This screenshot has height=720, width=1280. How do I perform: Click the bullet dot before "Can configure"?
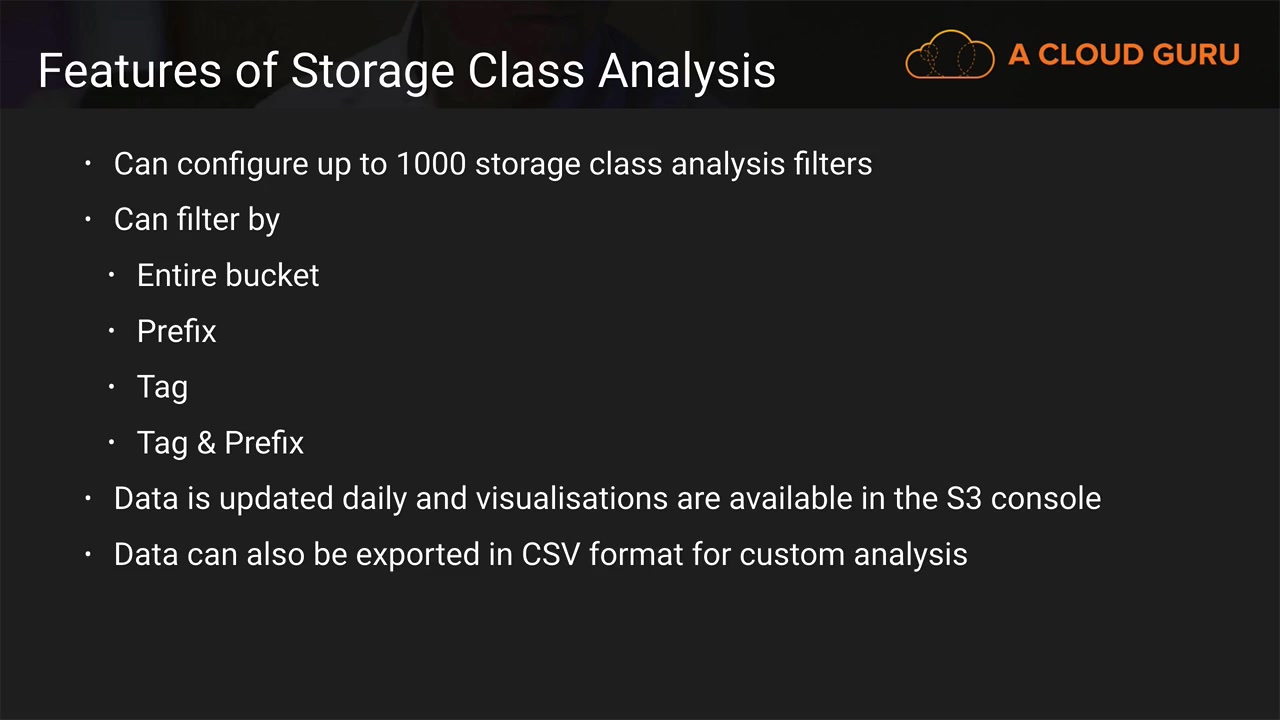click(89, 163)
